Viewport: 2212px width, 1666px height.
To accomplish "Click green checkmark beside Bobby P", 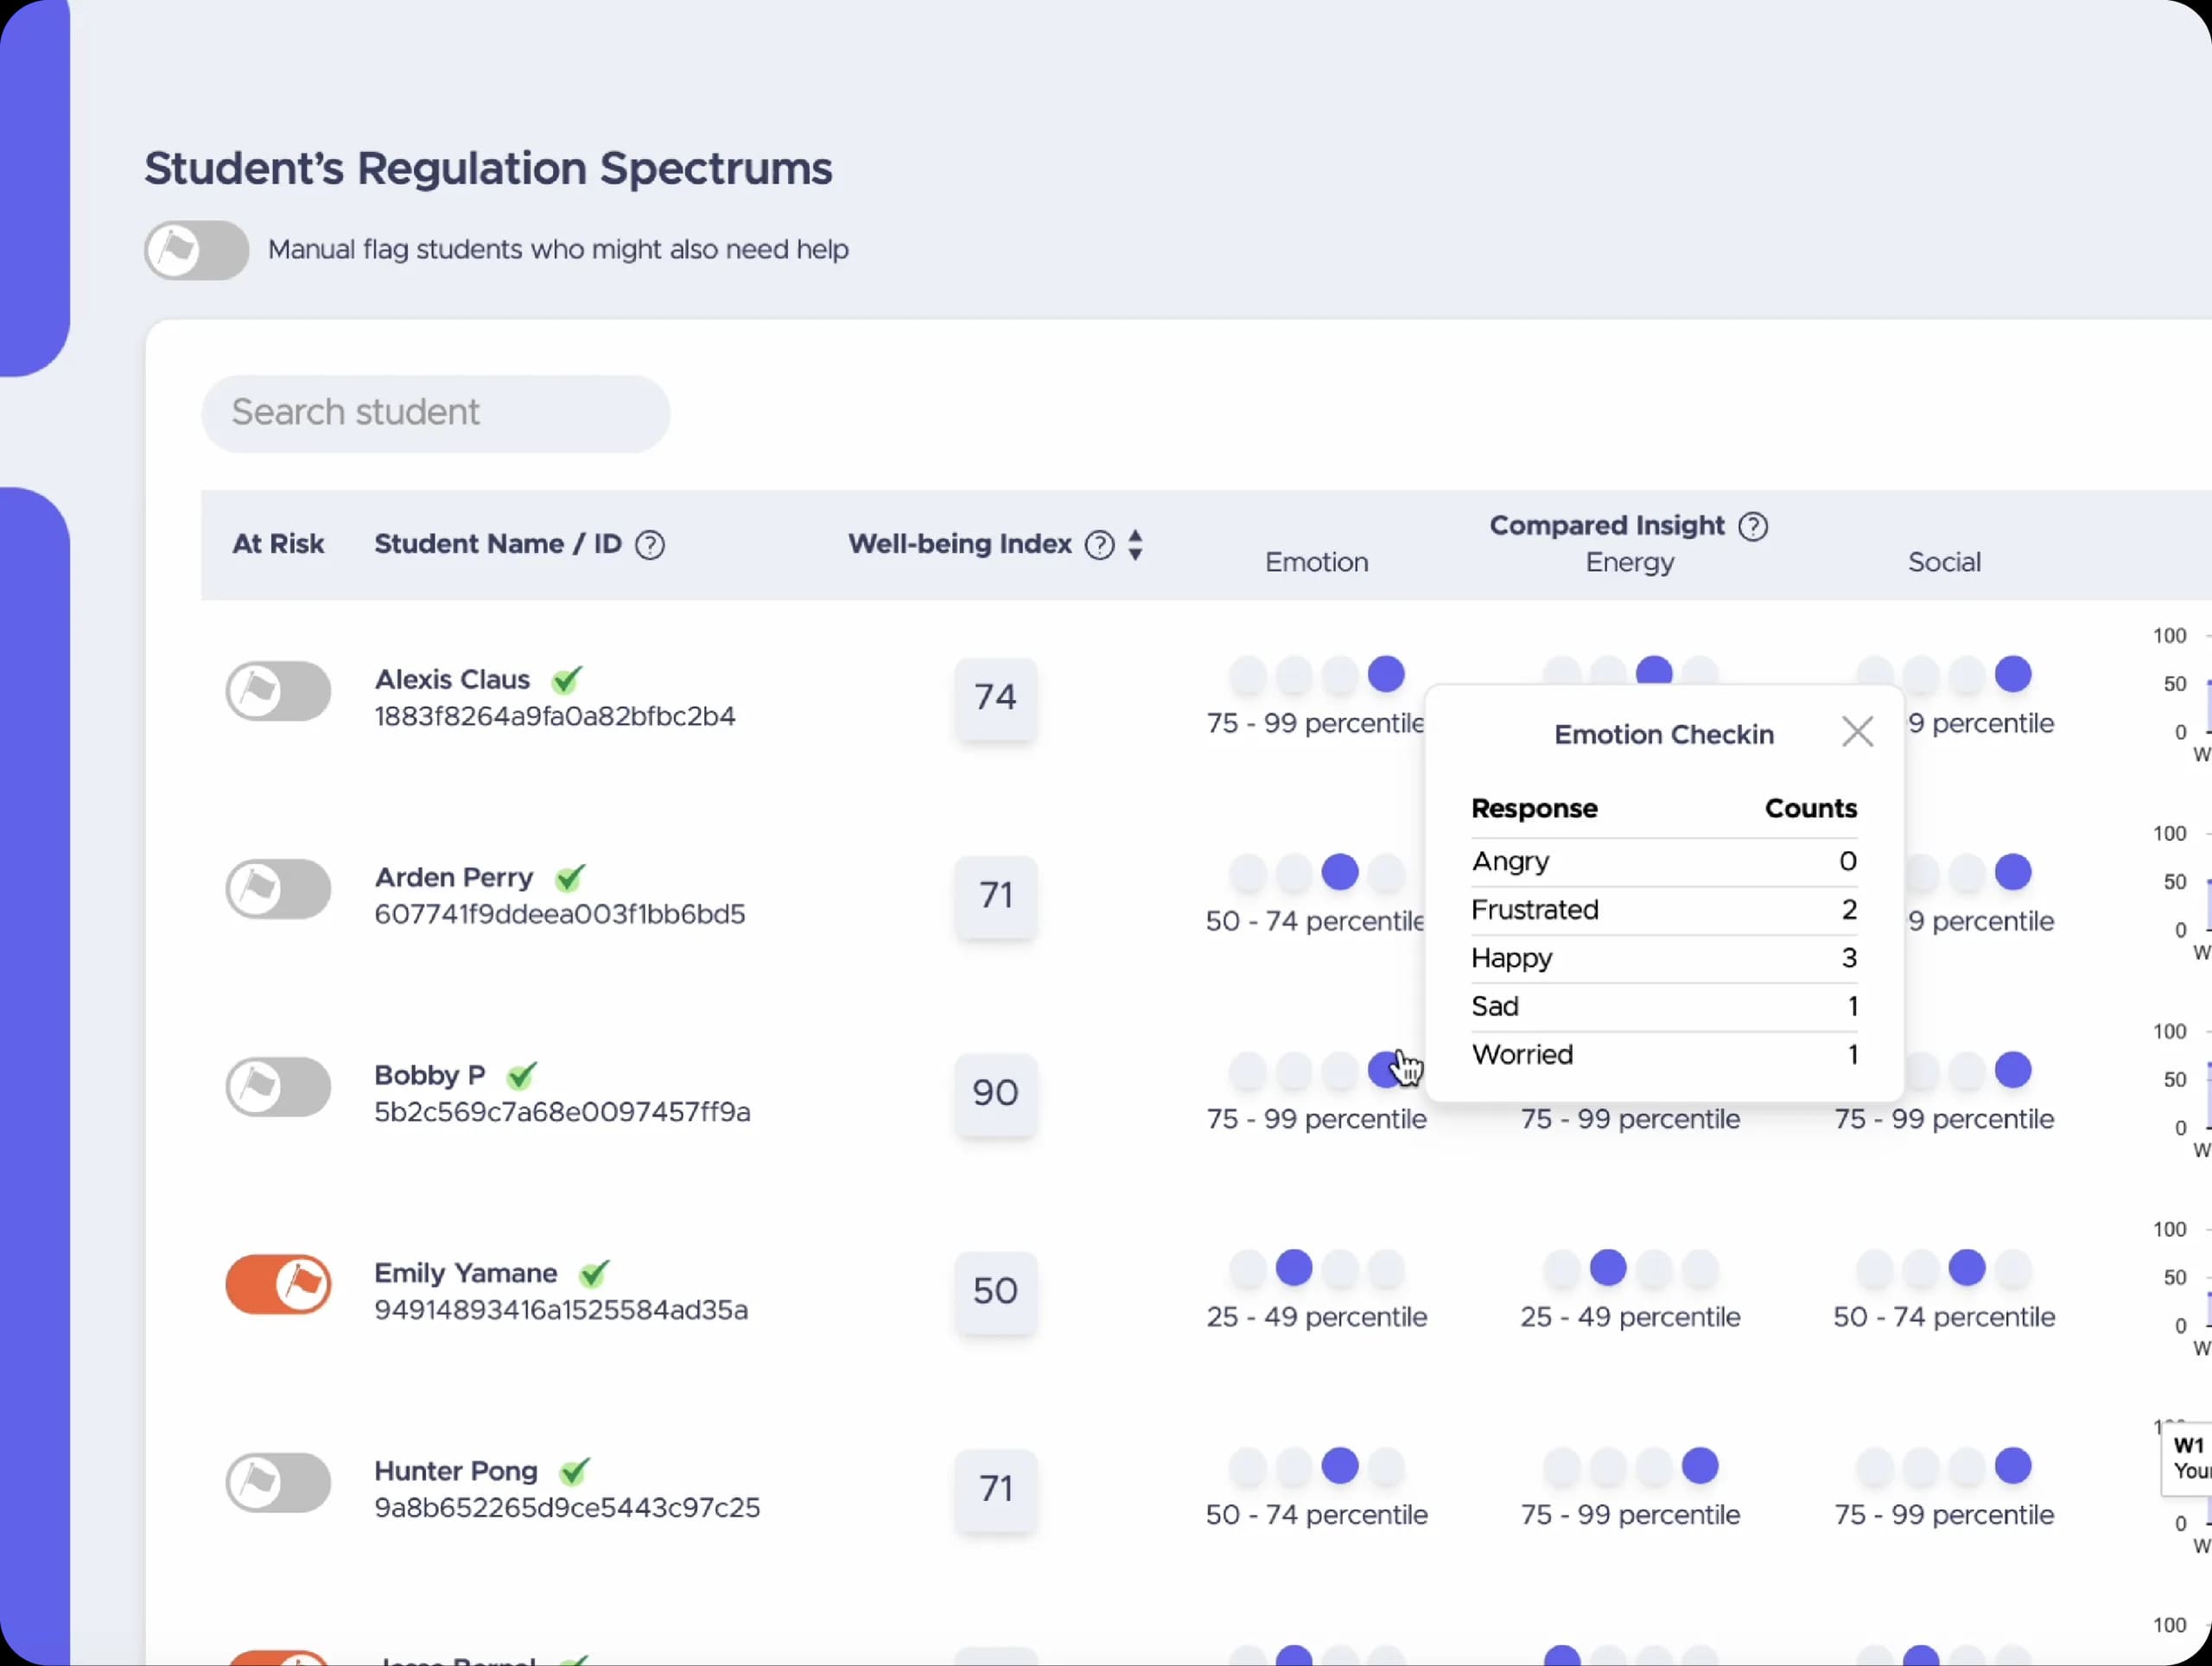I will tap(522, 1075).
